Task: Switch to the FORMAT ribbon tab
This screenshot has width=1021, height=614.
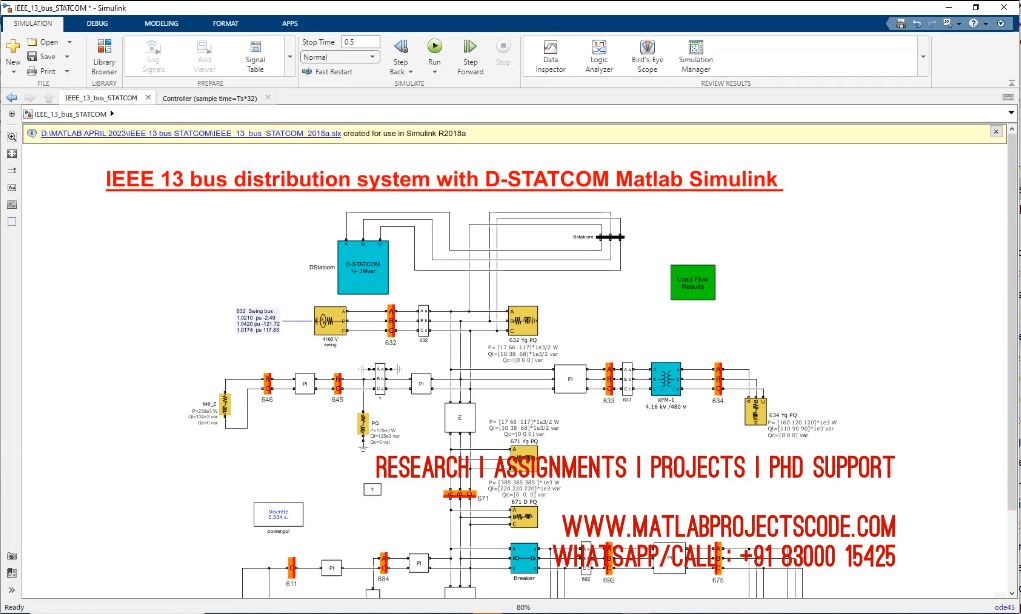Action: (x=225, y=23)
